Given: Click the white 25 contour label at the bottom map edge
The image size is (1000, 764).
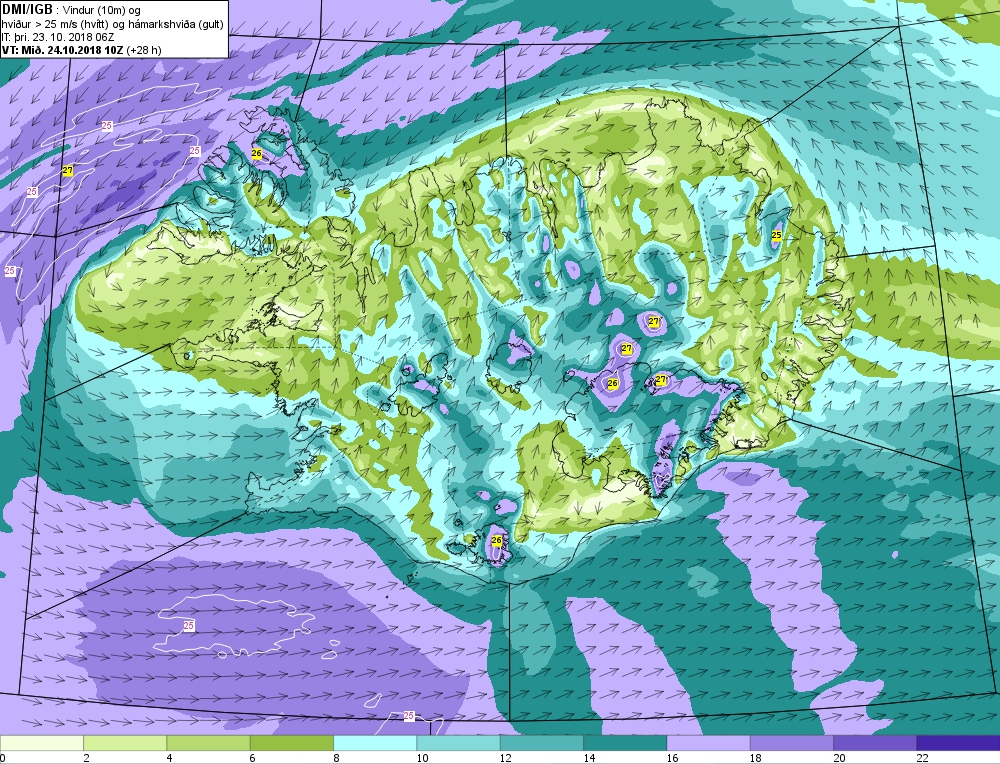Looking at the screenshot, I should click(x=409, y=716).
